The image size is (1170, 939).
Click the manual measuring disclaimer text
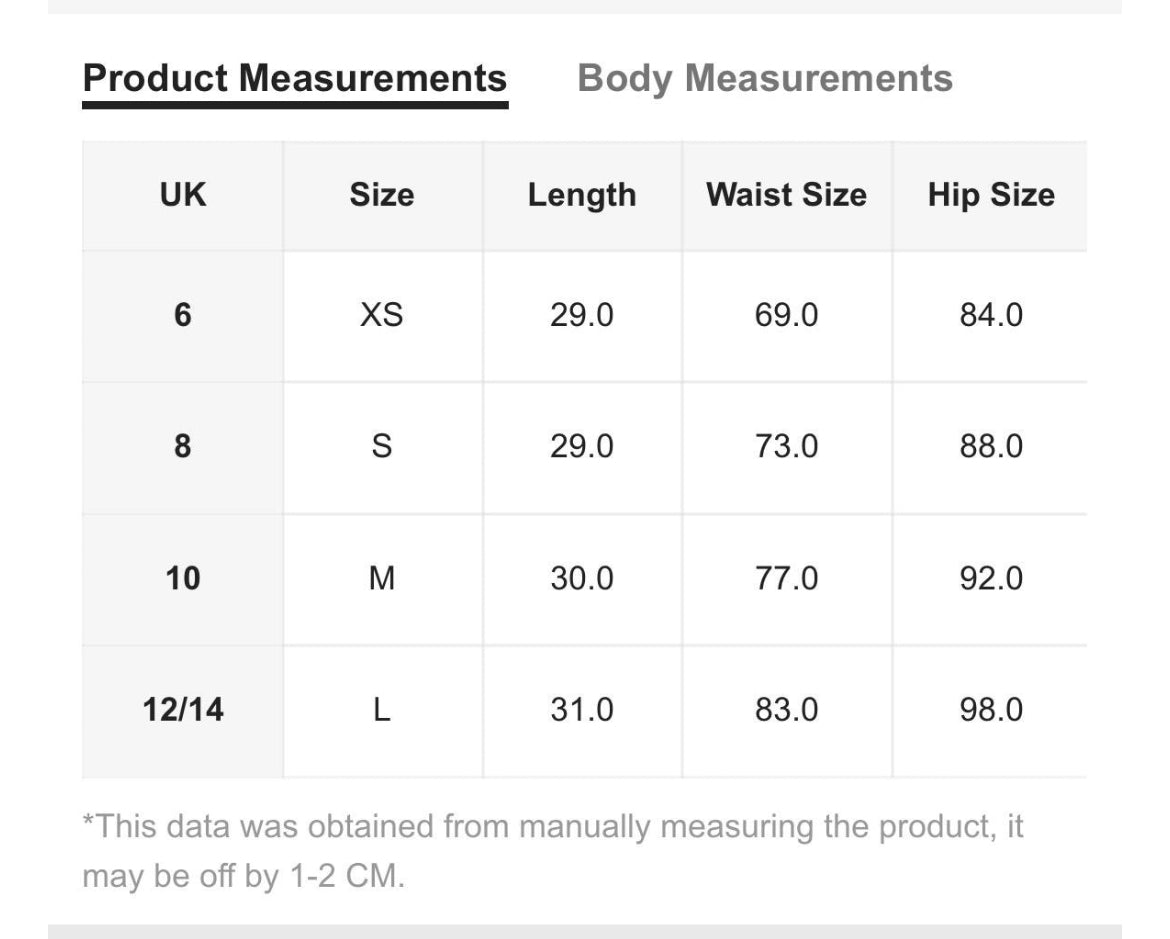552,852
